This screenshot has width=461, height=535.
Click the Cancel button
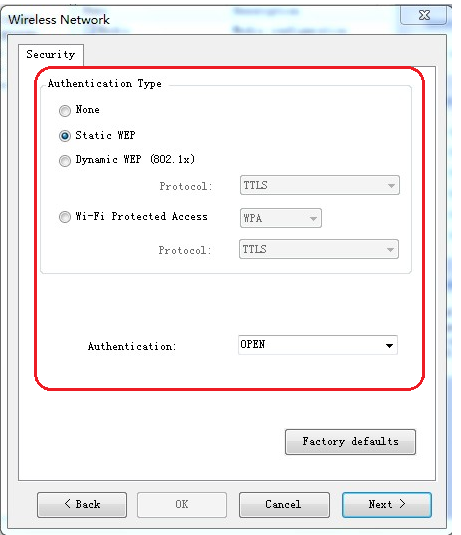point(284,505)
